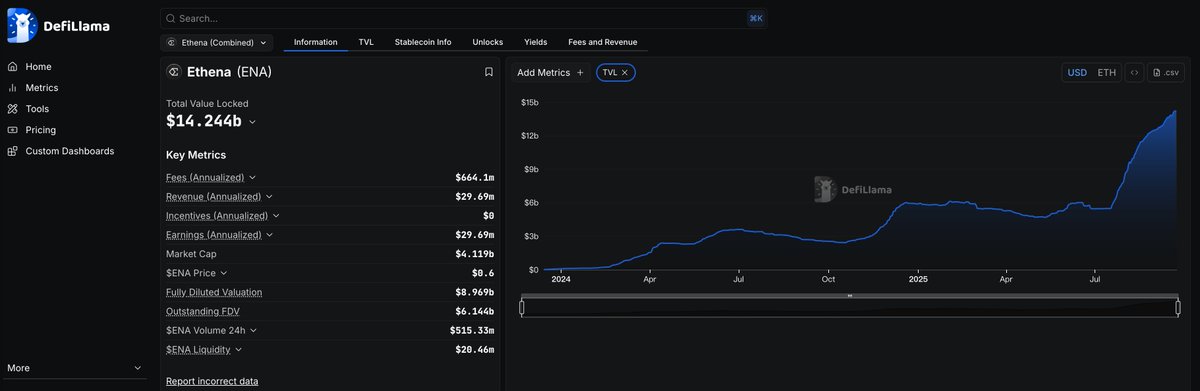Expand the Earnings (Annualized) row
This screenshot has width=1200, height=391.
(269, 235)
